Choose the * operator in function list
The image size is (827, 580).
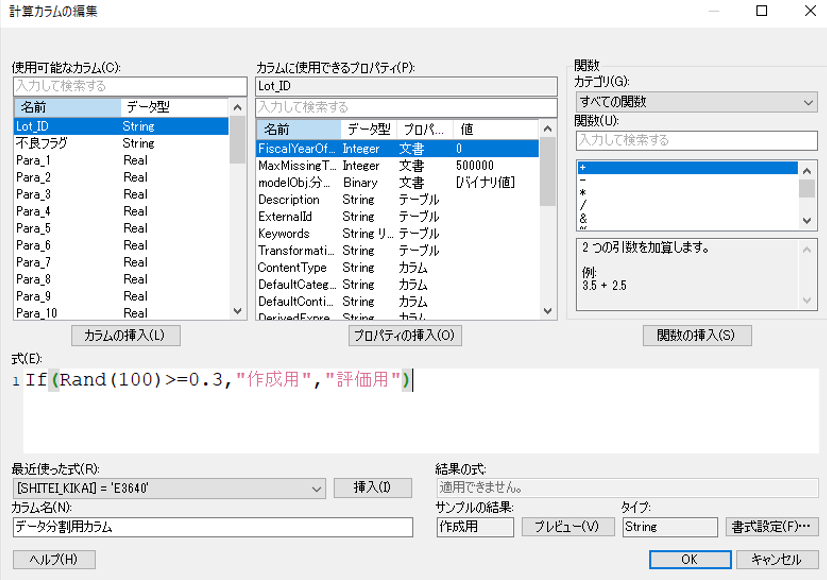(x=582, y=190)
